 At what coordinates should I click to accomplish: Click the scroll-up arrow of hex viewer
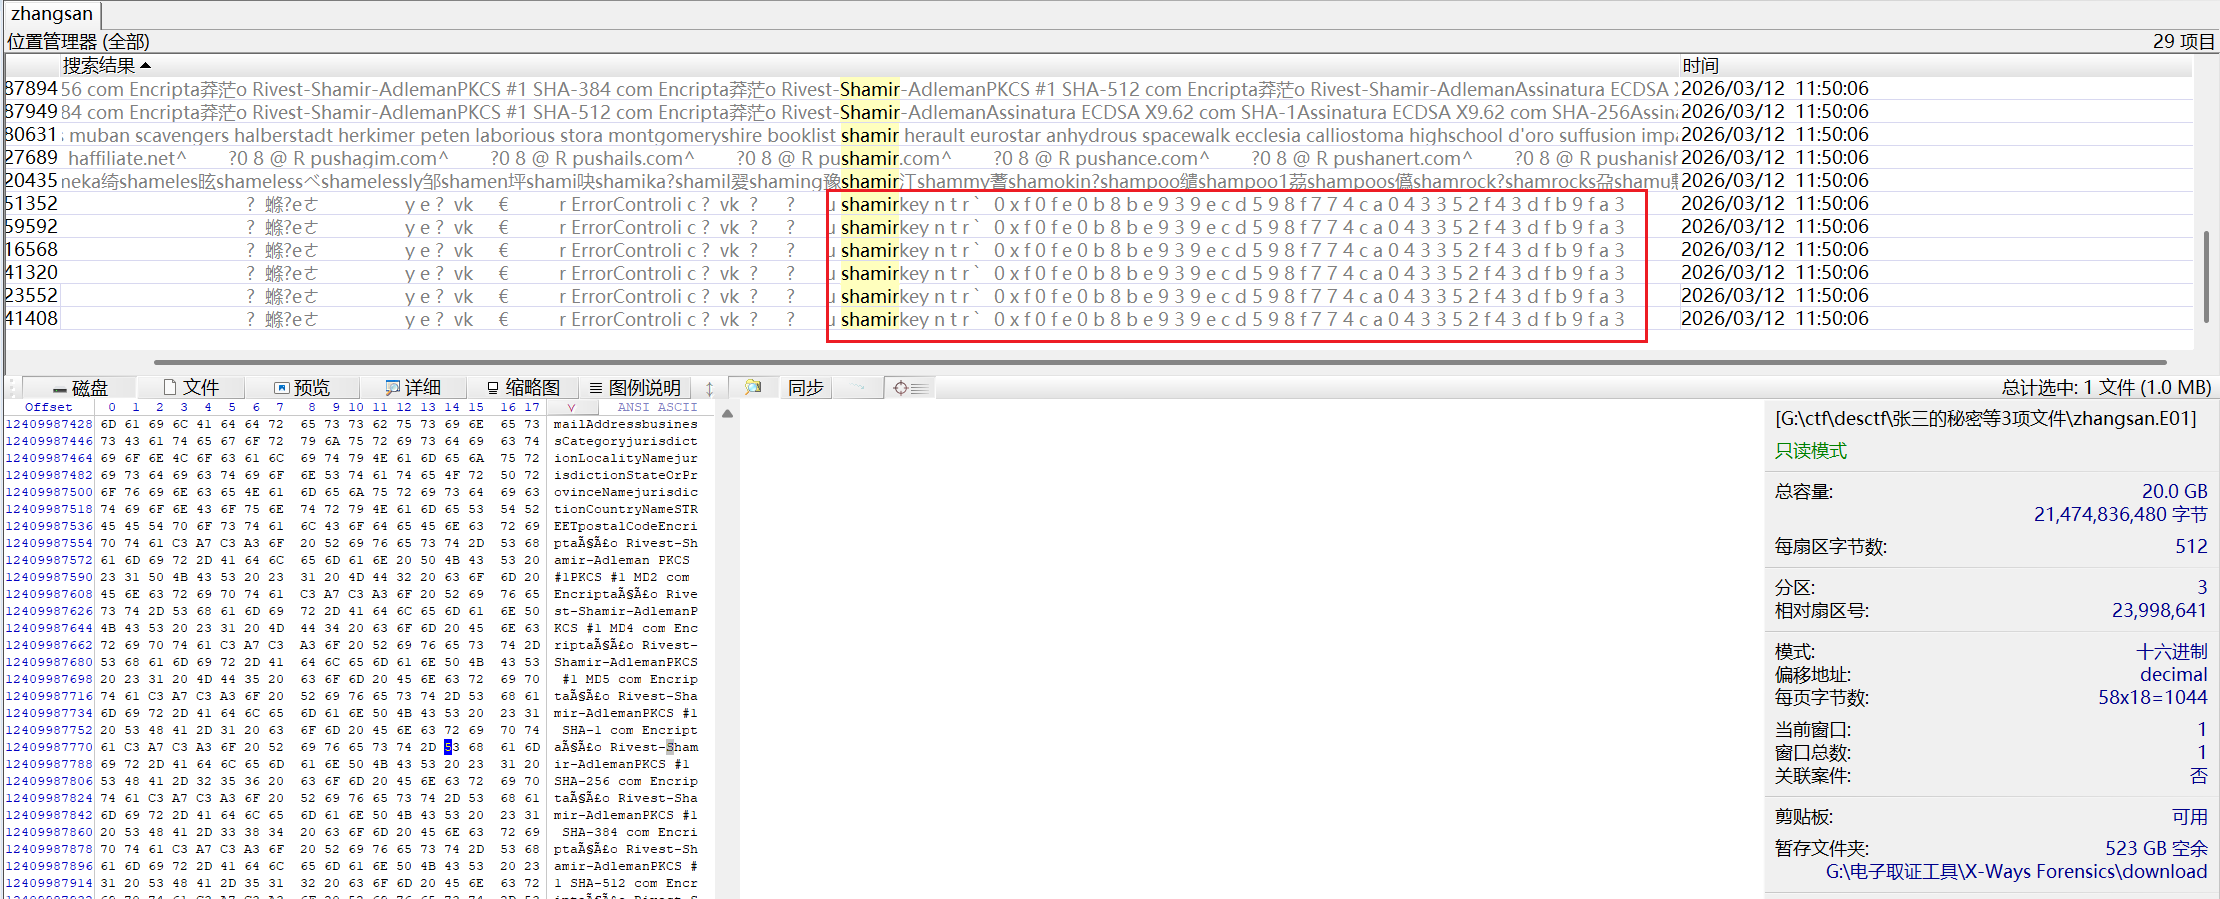click(727, 414)
